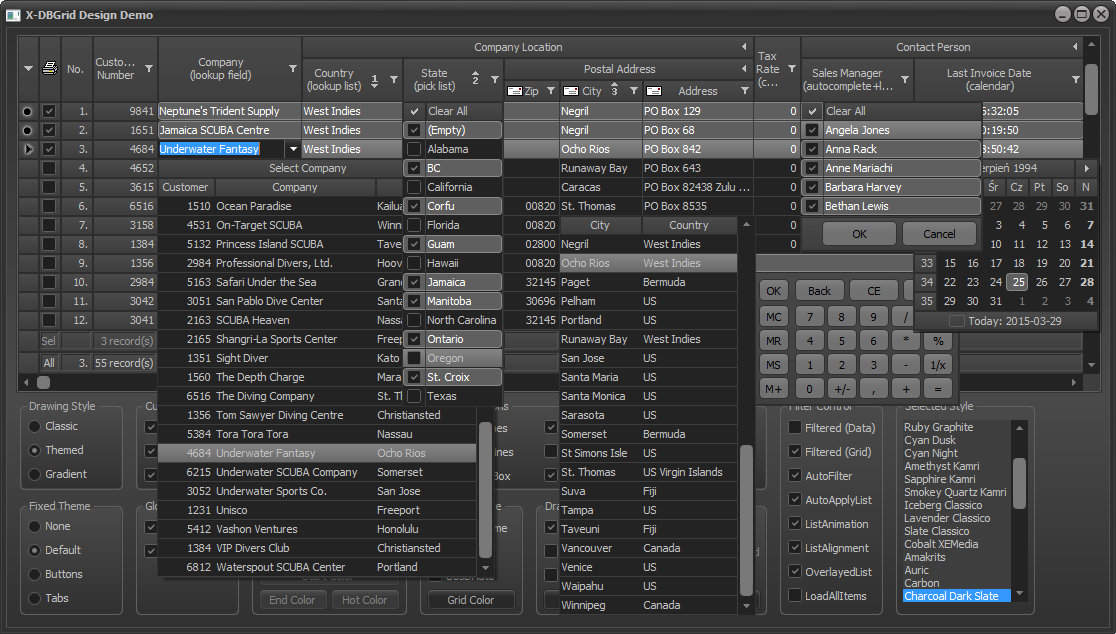Viewport: 1116px width, 634px height.
Task: Choose Tora Tora Tora in company lookup
Action: 252,434
